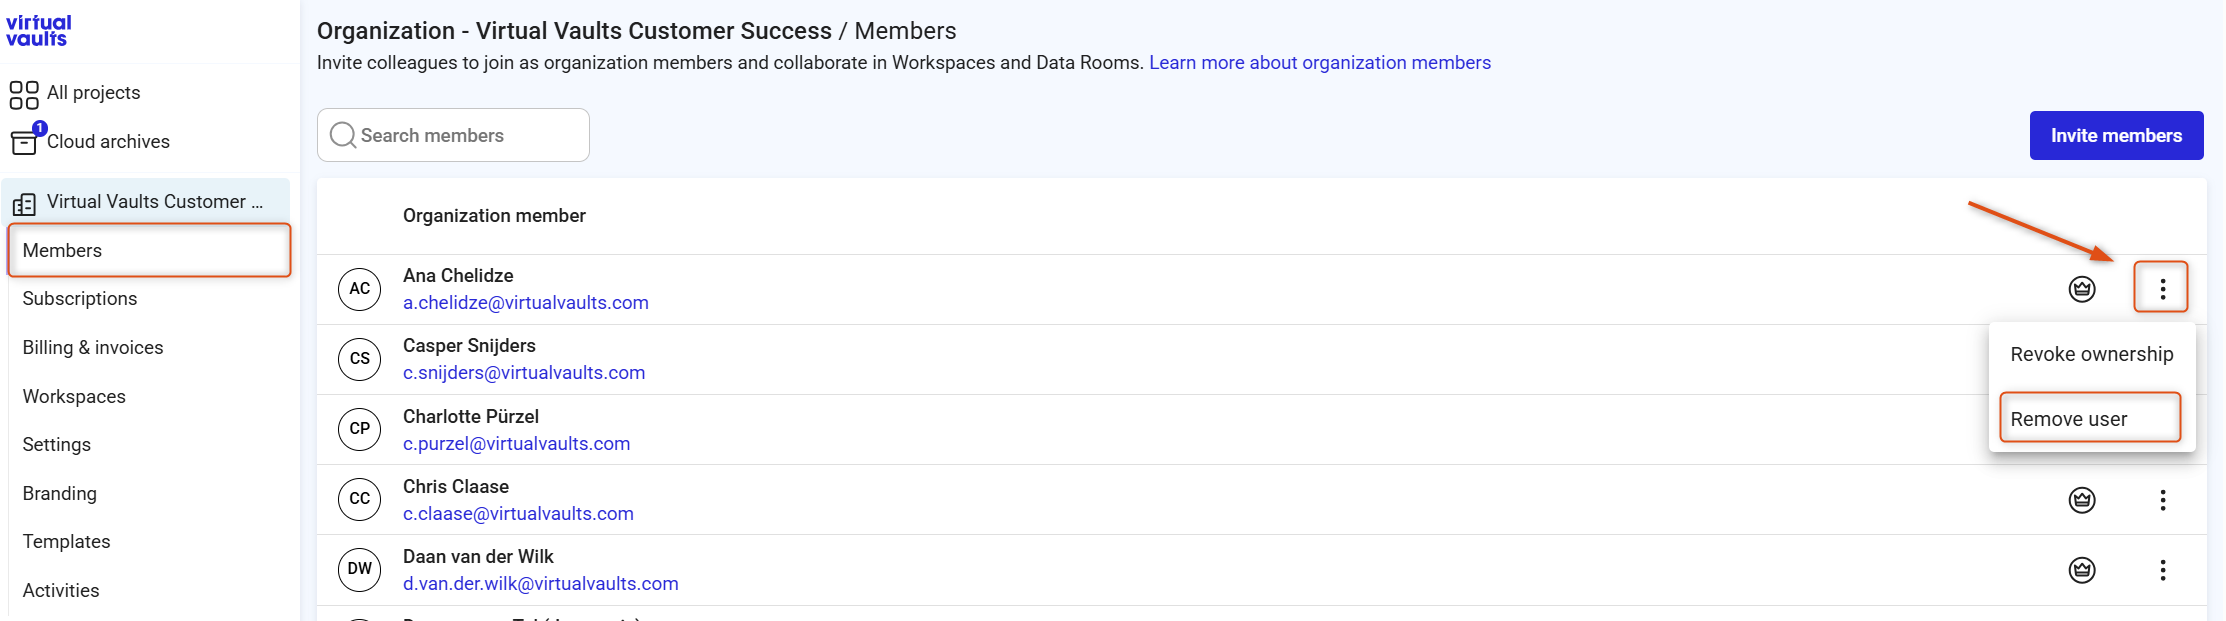Image resolution: width=2226 pixels, height=621 pixels.
Task: Open Learn more about organization members link
Action: click(x=1320, y=63)
